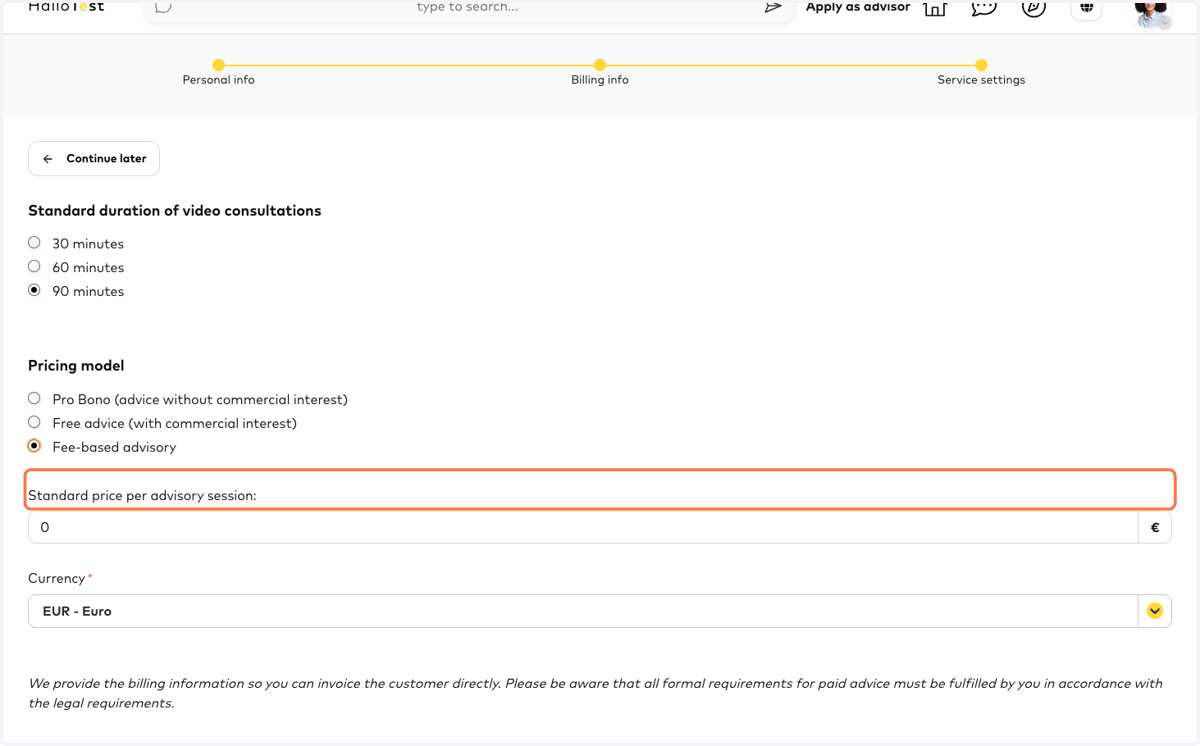The height and width of the screenshot is (746, 1200).
Task: Click the chat bubble icon in search bar
Action: pyautogui.click(x=163, y=7)
